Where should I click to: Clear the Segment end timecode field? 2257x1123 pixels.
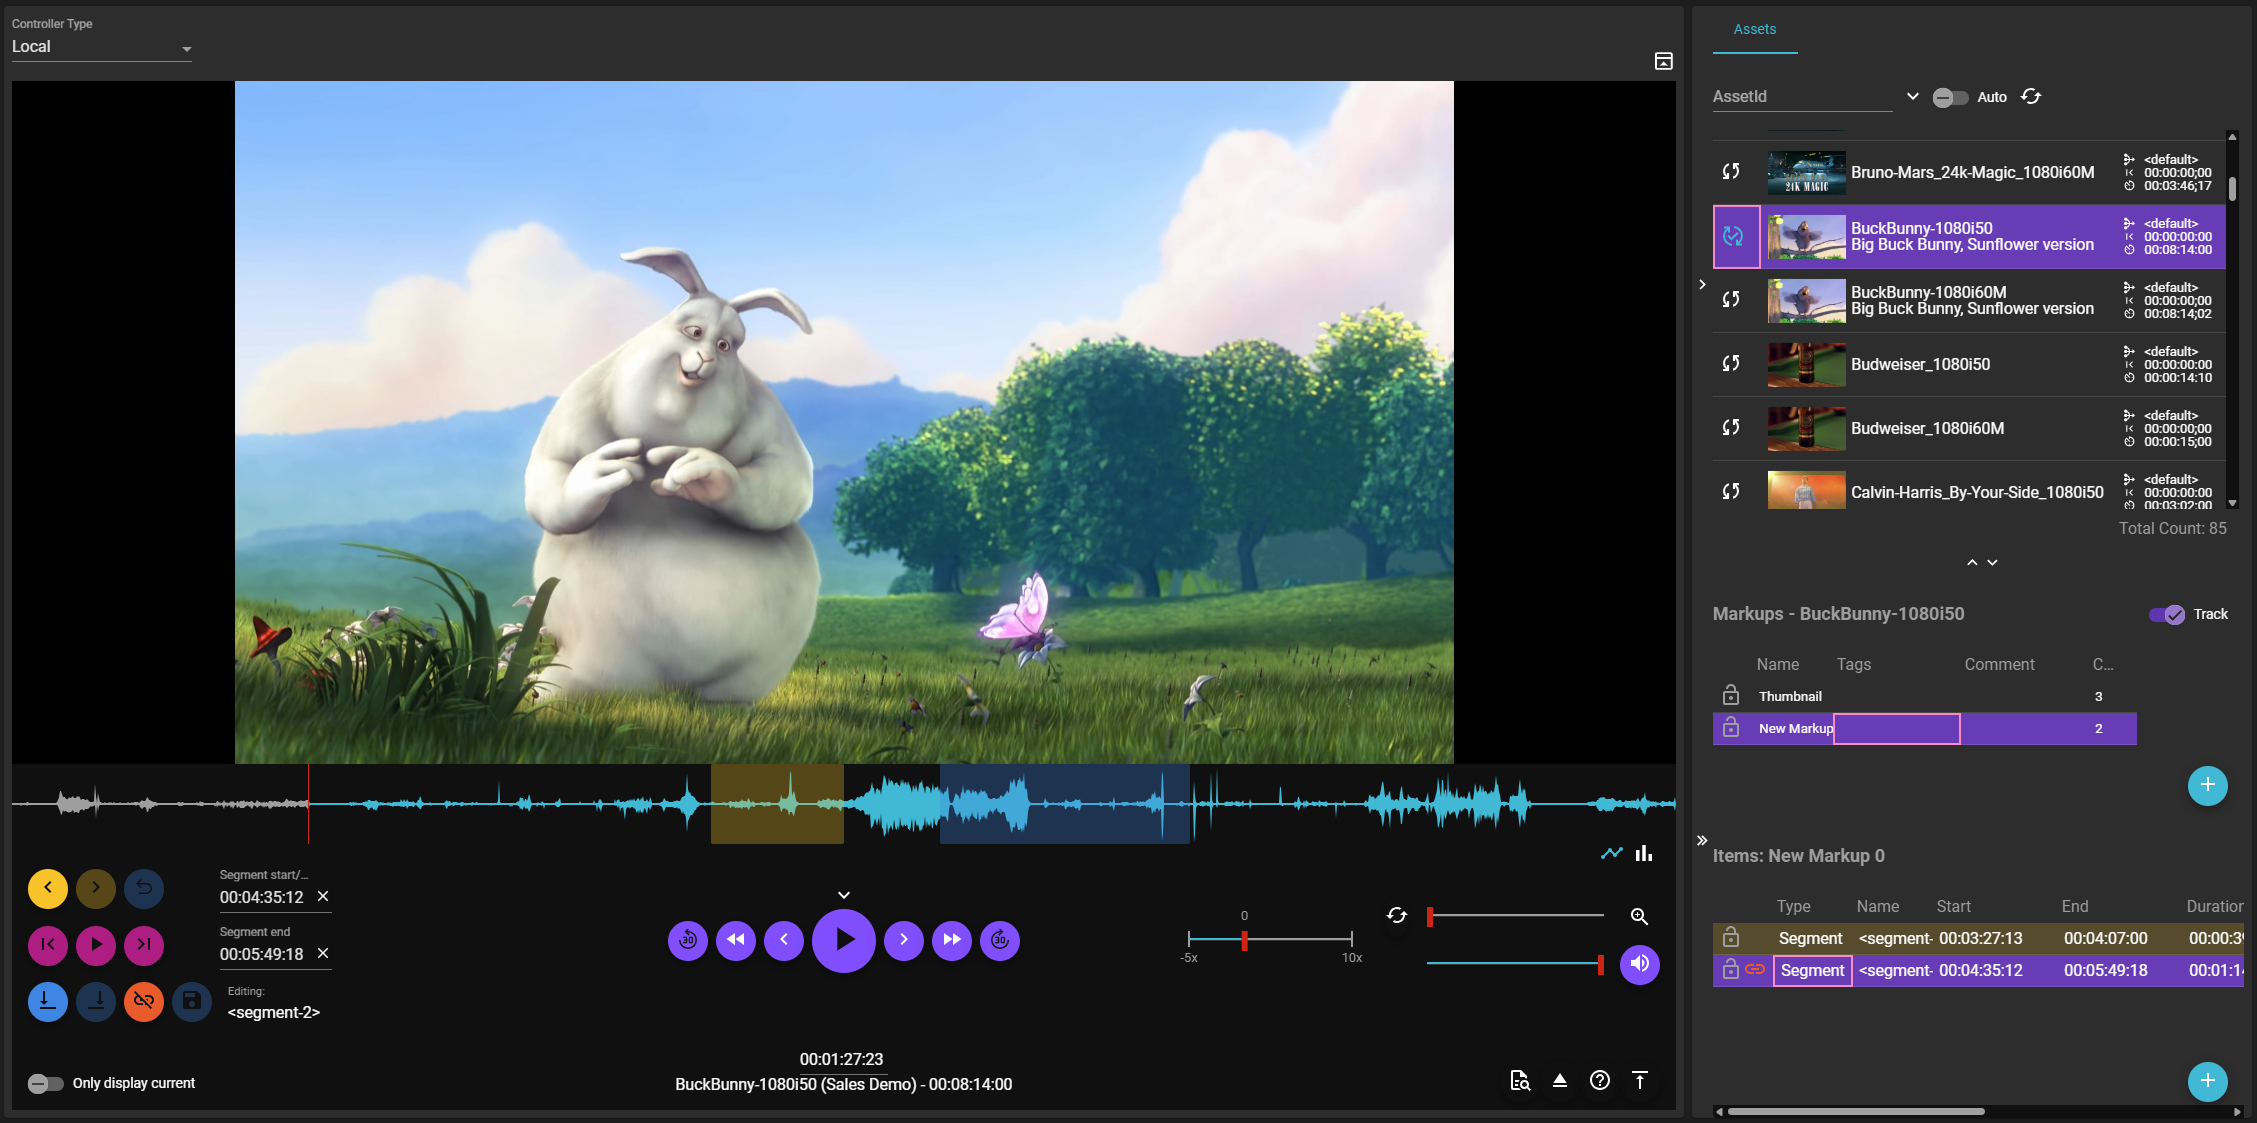point(323,953)
